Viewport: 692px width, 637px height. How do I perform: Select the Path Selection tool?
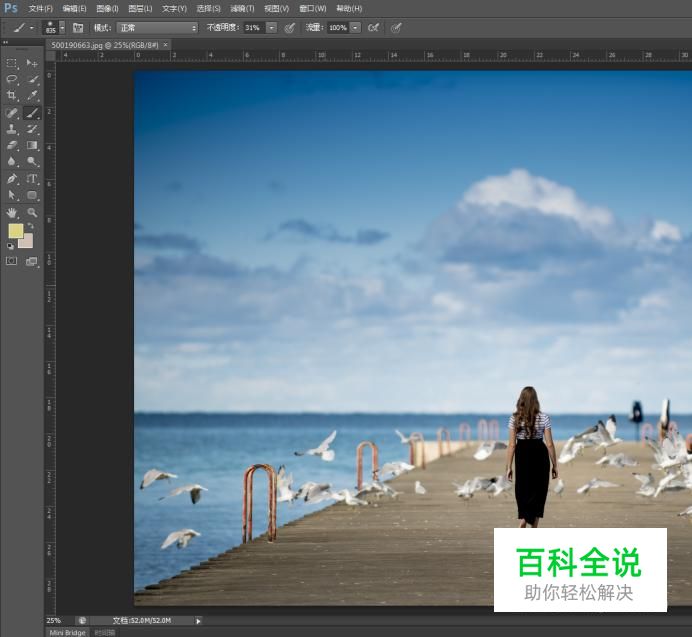[x=12, y=195]
